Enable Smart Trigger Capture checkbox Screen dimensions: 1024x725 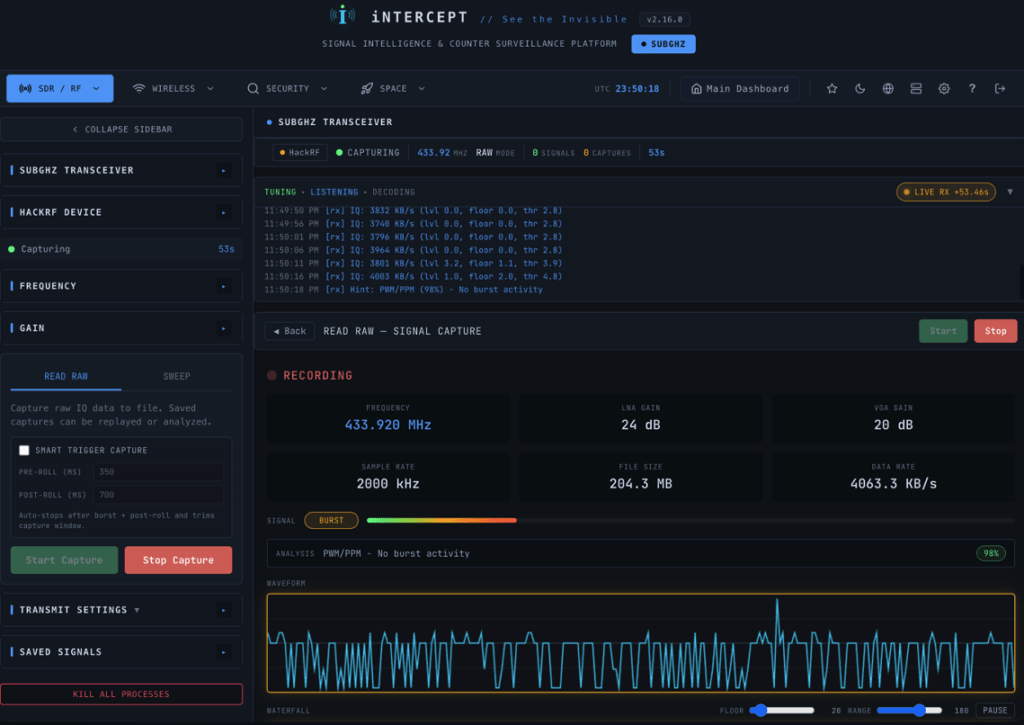[x=24, y=450]
